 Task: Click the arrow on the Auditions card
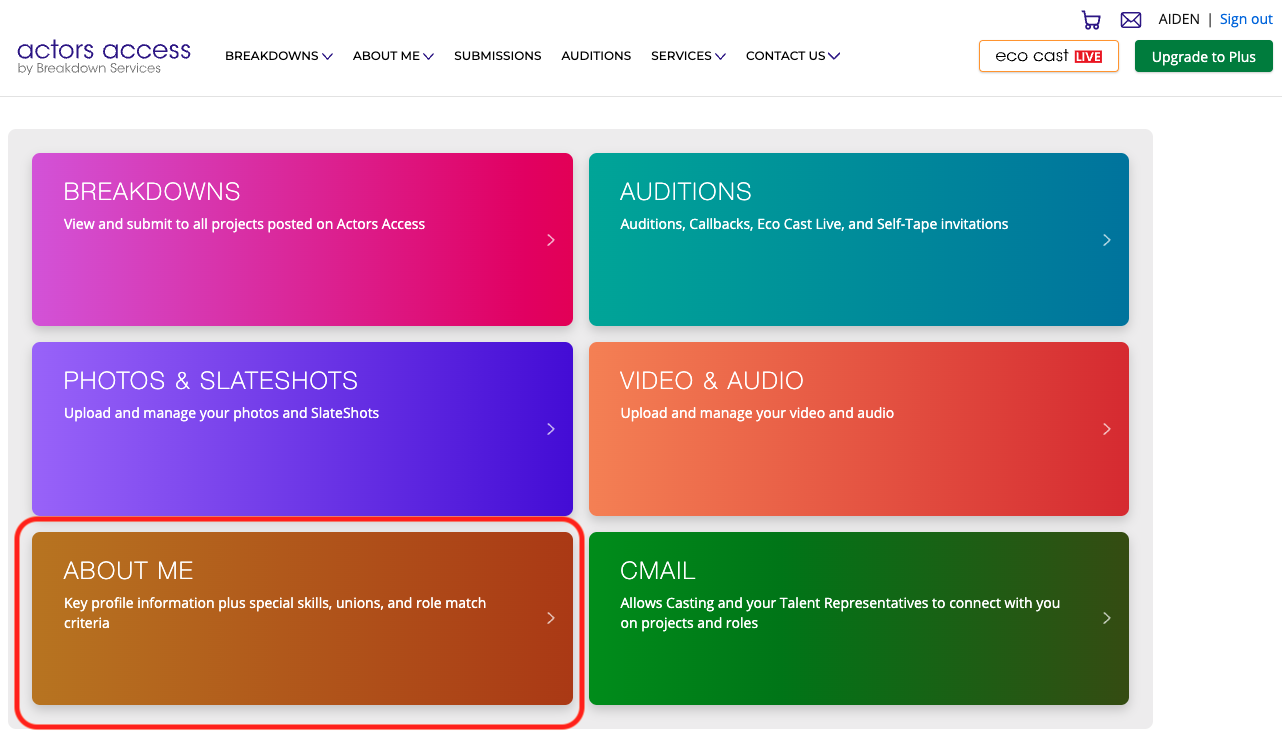point(1107,240)
